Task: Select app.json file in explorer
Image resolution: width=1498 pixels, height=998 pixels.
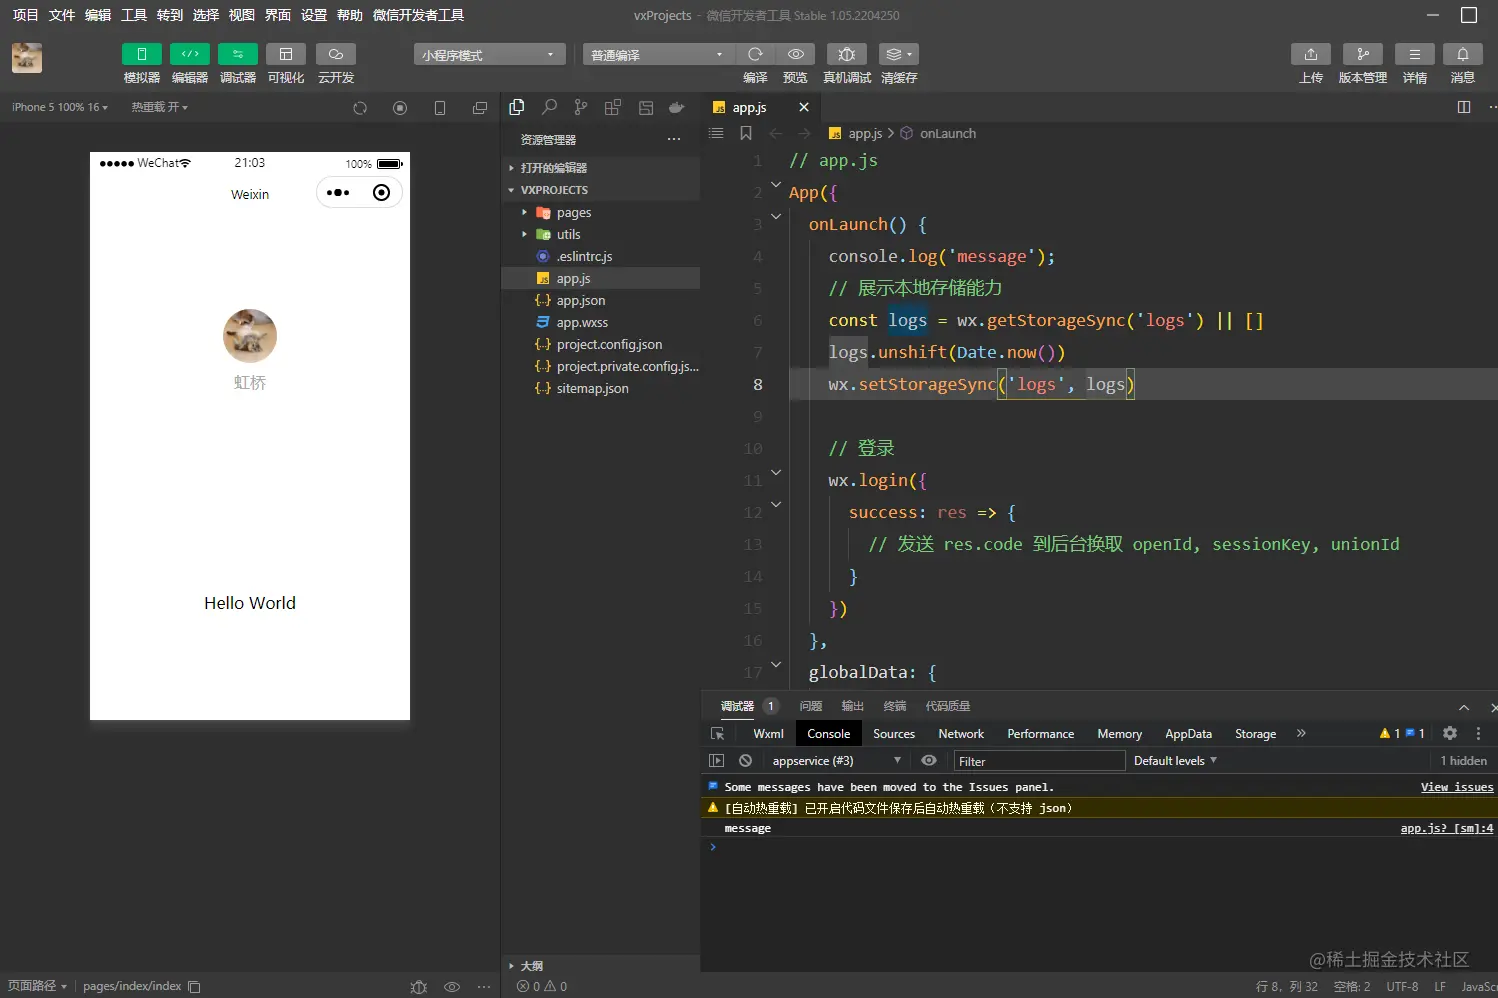Action: point(580,301)
